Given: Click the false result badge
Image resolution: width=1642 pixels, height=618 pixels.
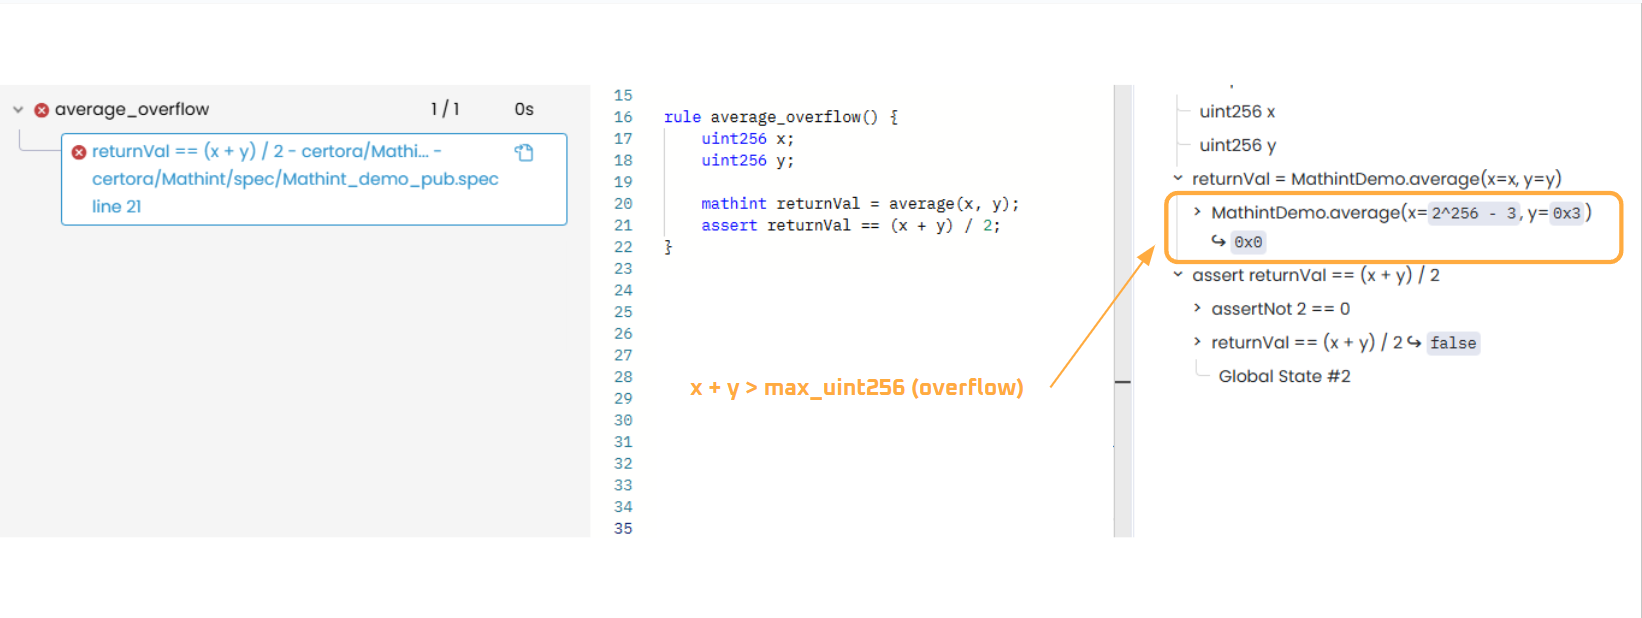Looking at the screenshot, I should coord(1452,343).
